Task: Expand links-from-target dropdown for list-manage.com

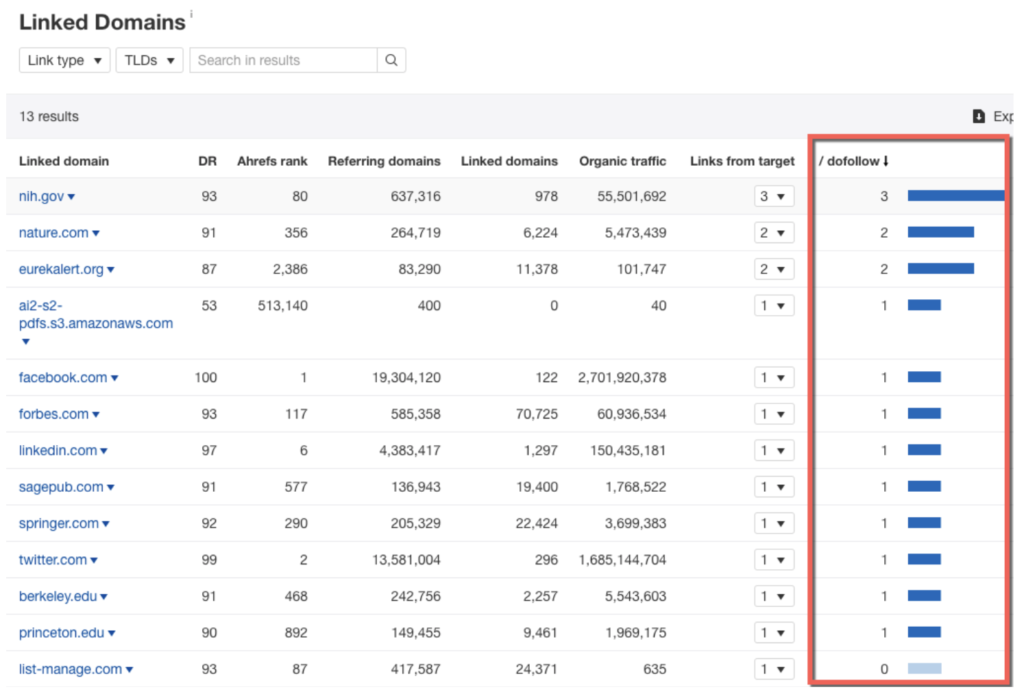Action: 774,669
